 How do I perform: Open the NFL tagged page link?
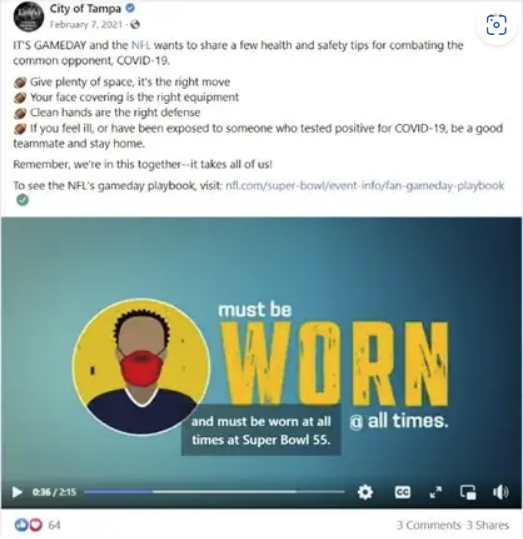[141, 45]
